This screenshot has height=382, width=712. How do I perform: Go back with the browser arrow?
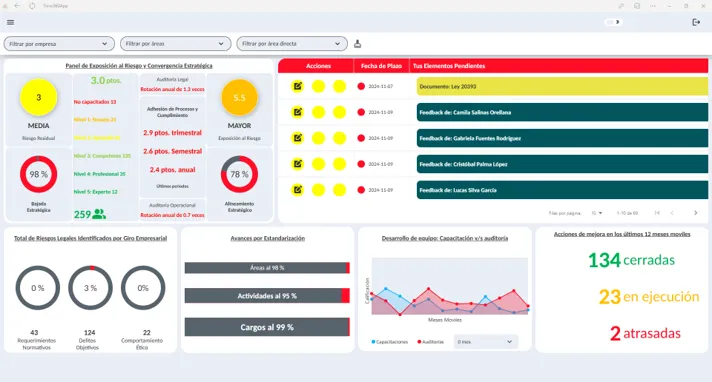click(x=17, y=6)
